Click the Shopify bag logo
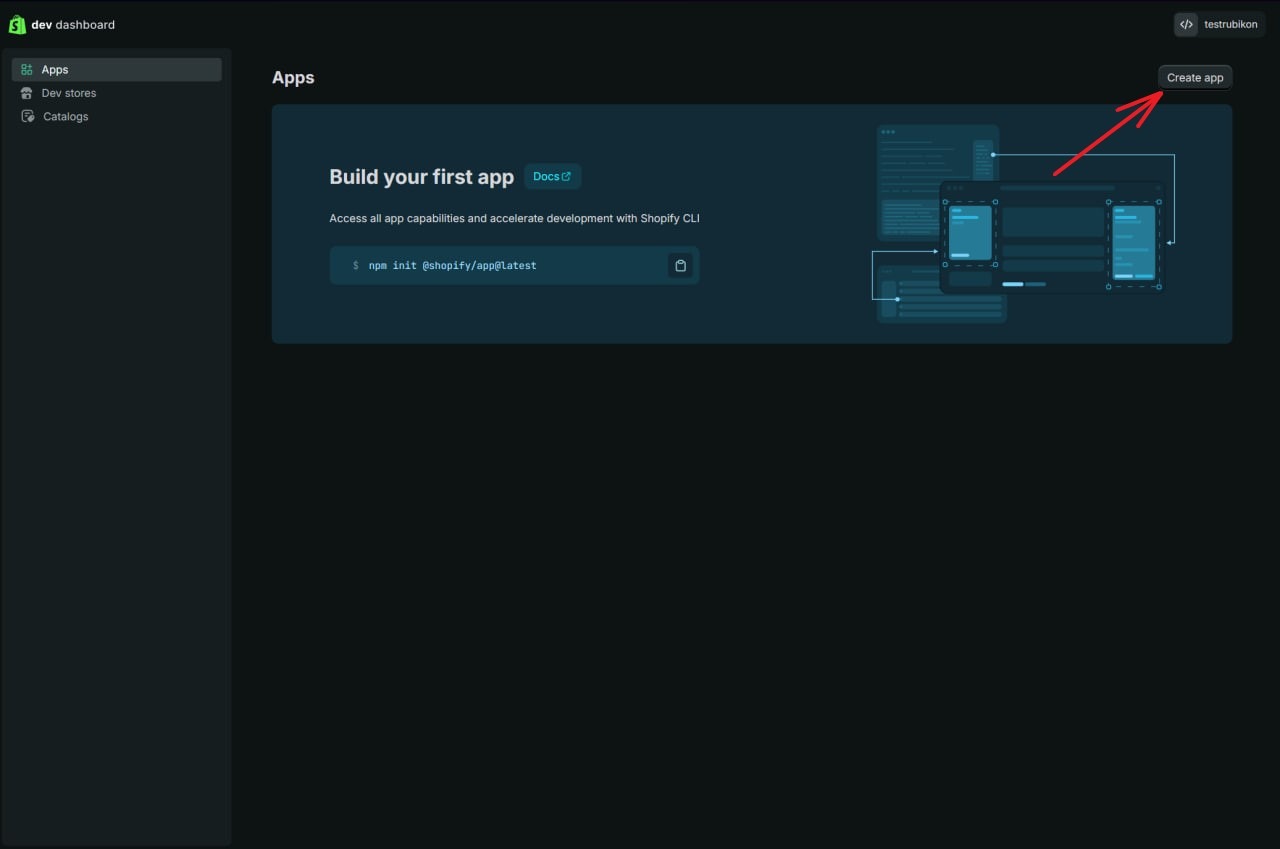The width and height of the screenshot is (1280, 849). pyautogui.click(x=17, y=25)
